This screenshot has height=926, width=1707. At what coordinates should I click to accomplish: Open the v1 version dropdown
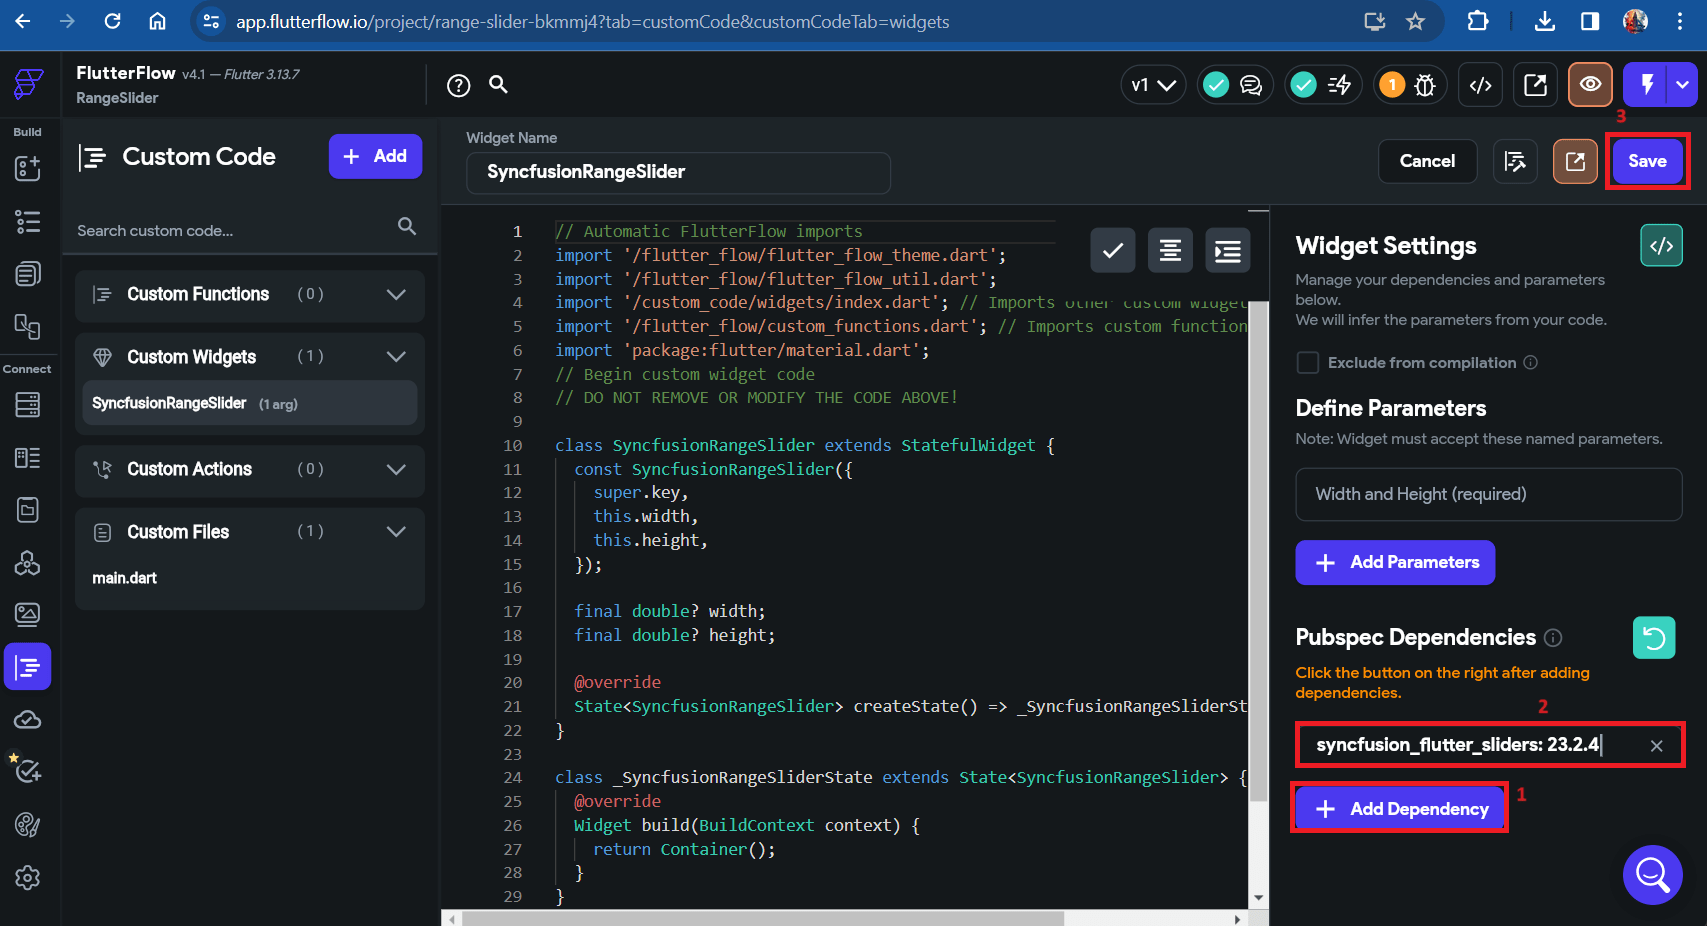click(1153, 85)
